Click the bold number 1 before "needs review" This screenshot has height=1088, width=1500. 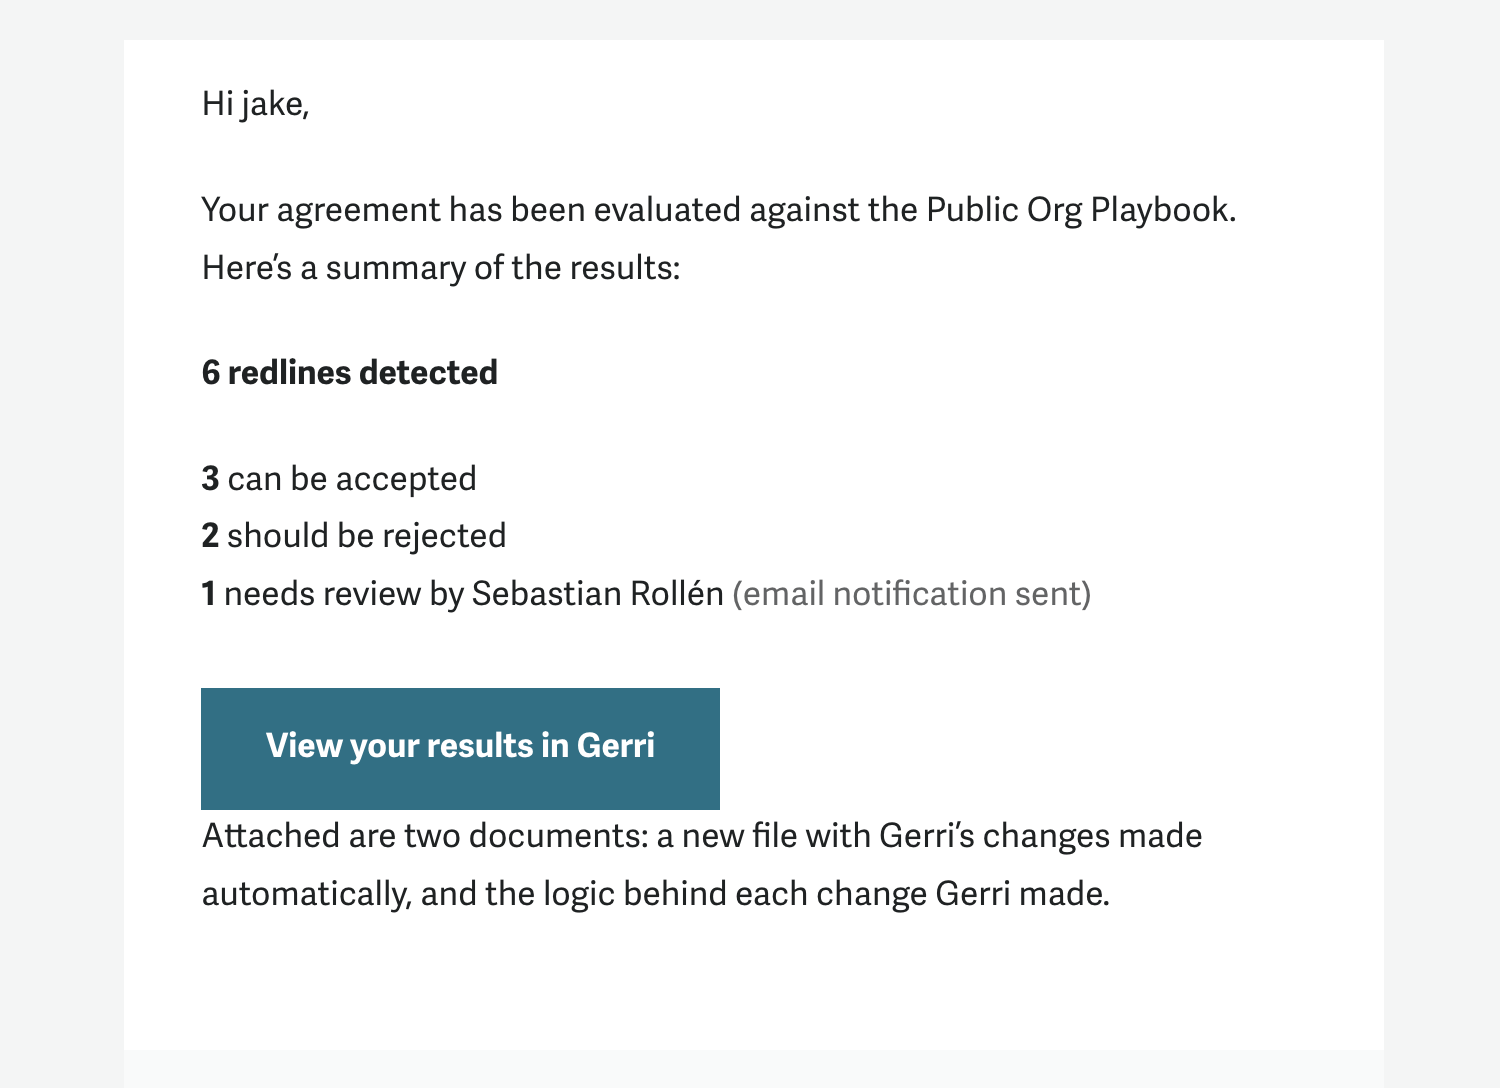pos(209,594)
